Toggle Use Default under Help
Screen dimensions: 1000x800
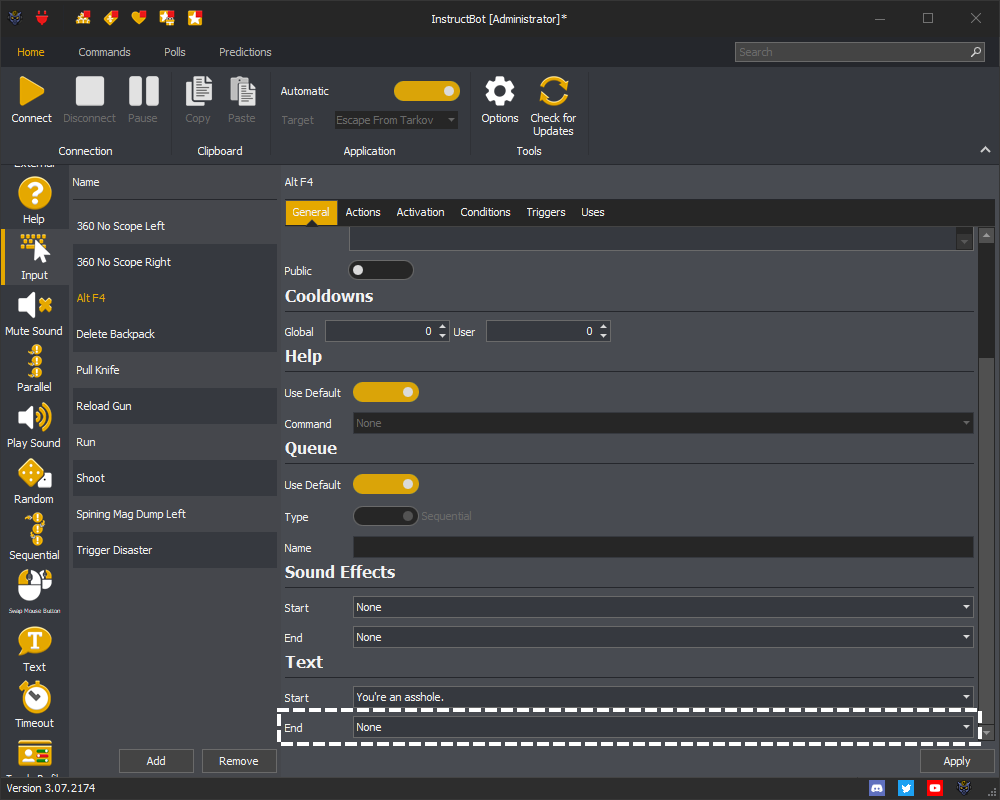click(x=386, y=392)
